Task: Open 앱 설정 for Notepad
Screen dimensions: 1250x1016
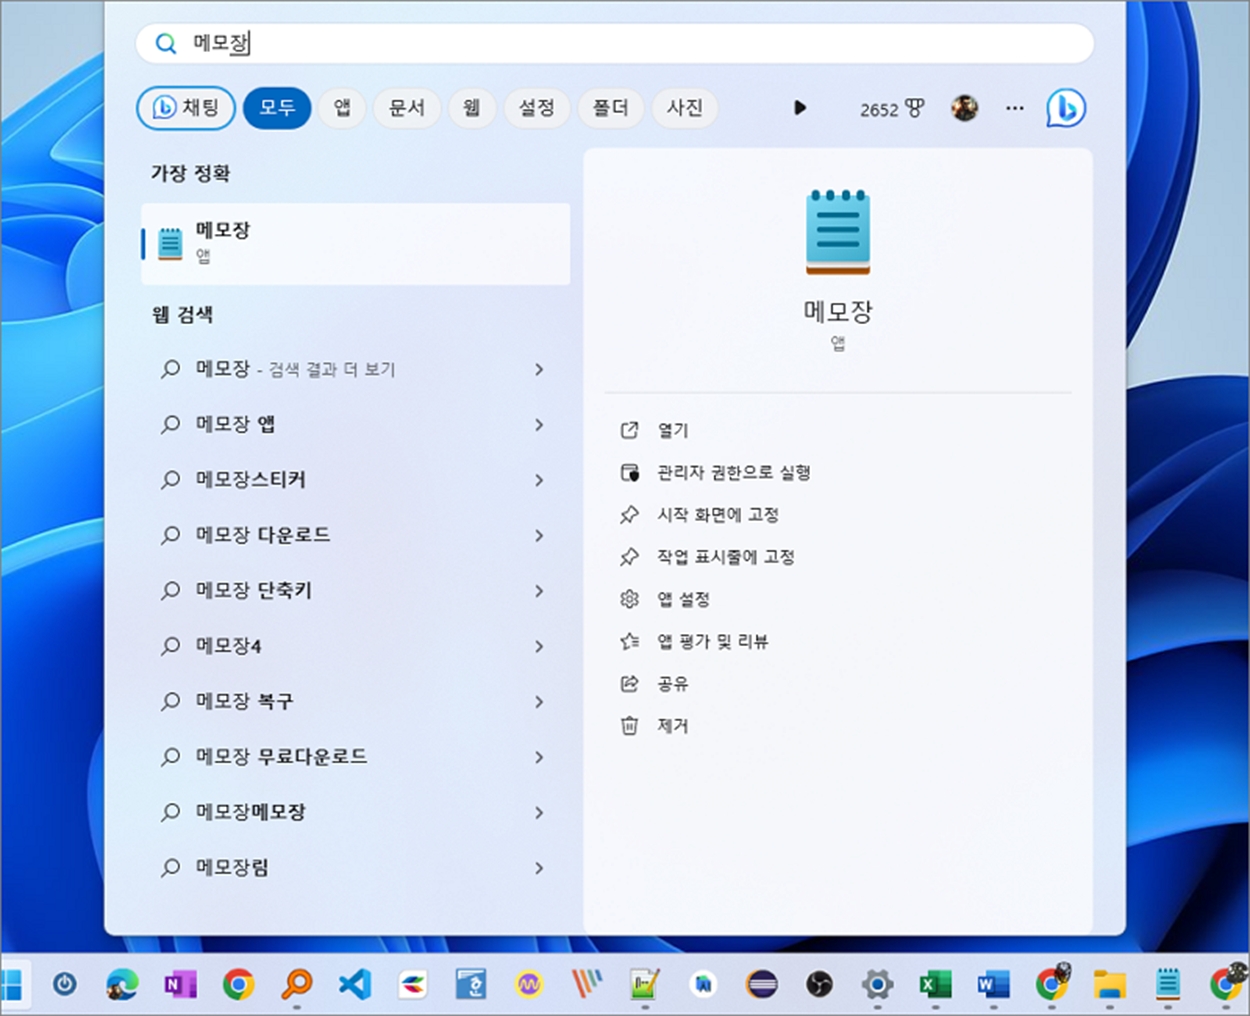Action: (x=683, y=599)
